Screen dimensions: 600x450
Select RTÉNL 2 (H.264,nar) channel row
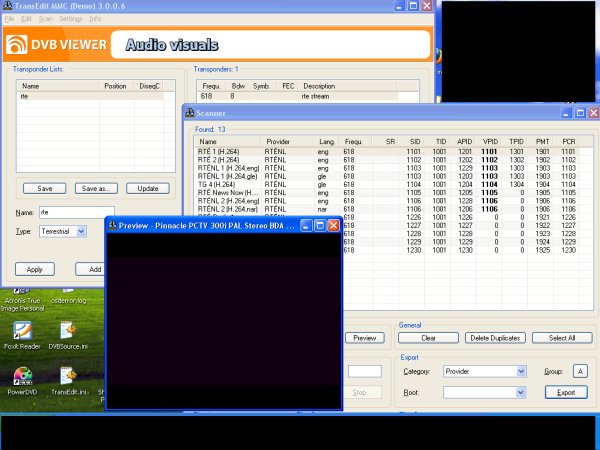[387, 209]
